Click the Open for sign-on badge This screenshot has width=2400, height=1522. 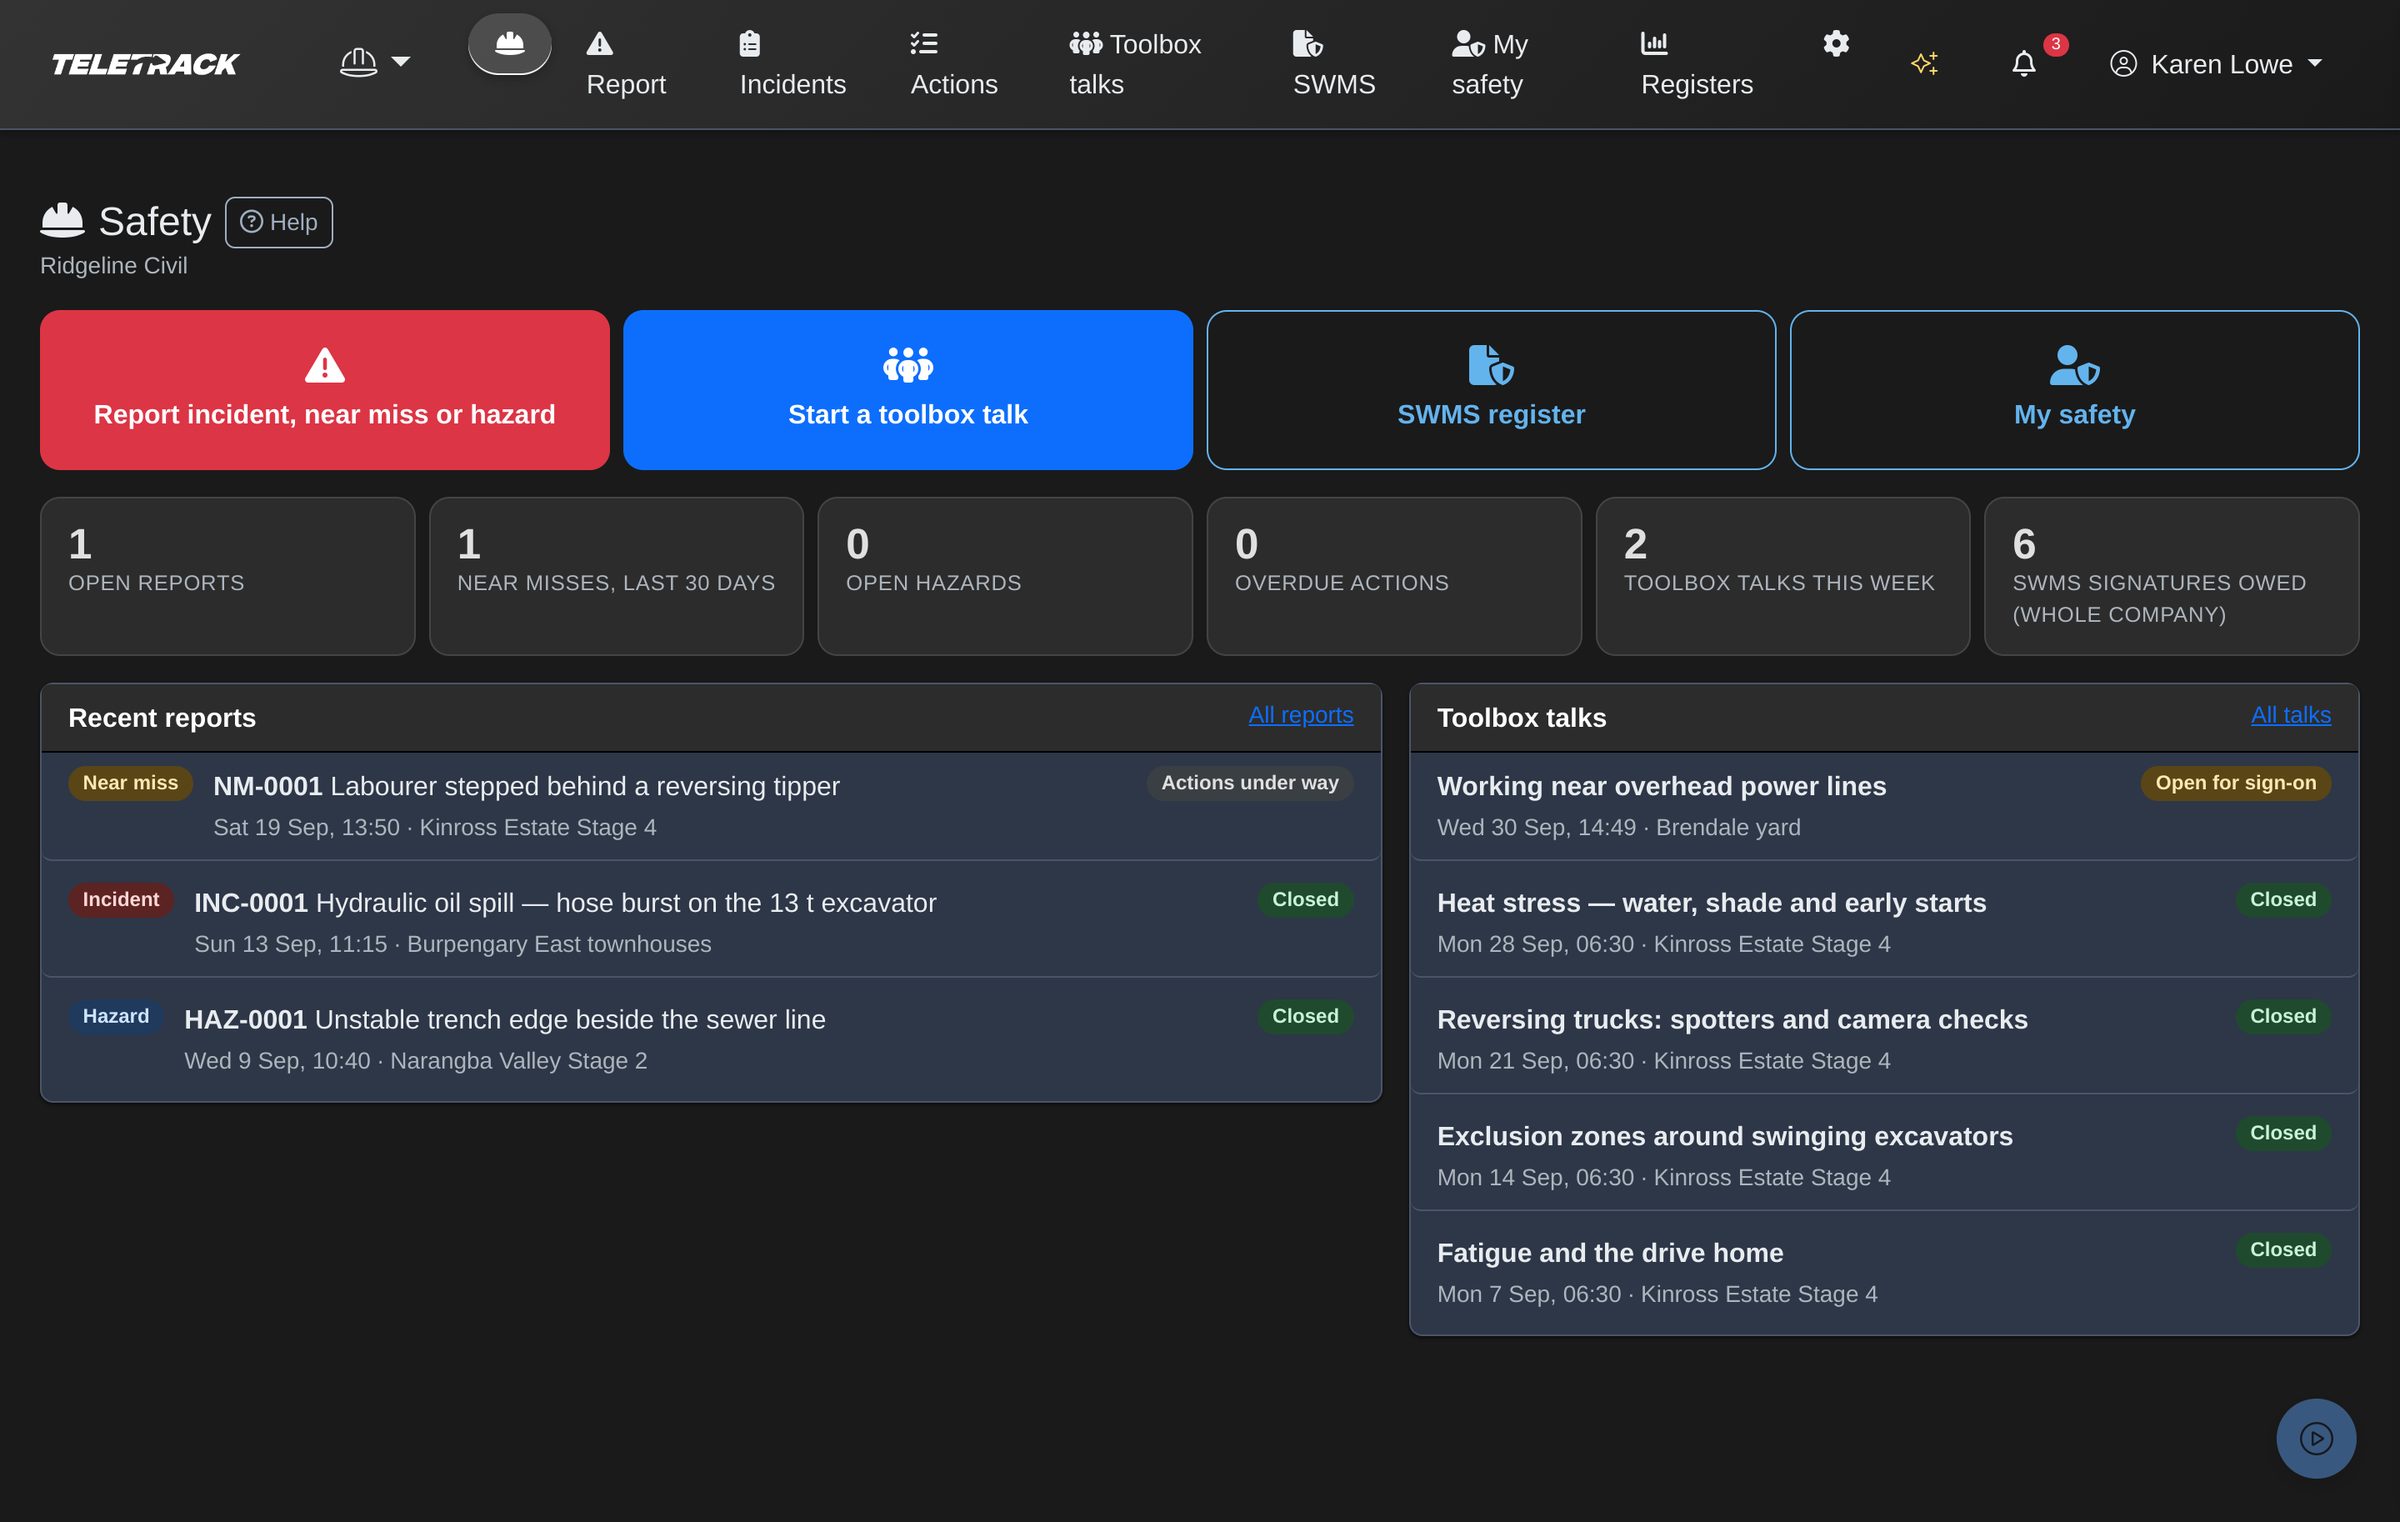click(x=2235, y=783)
